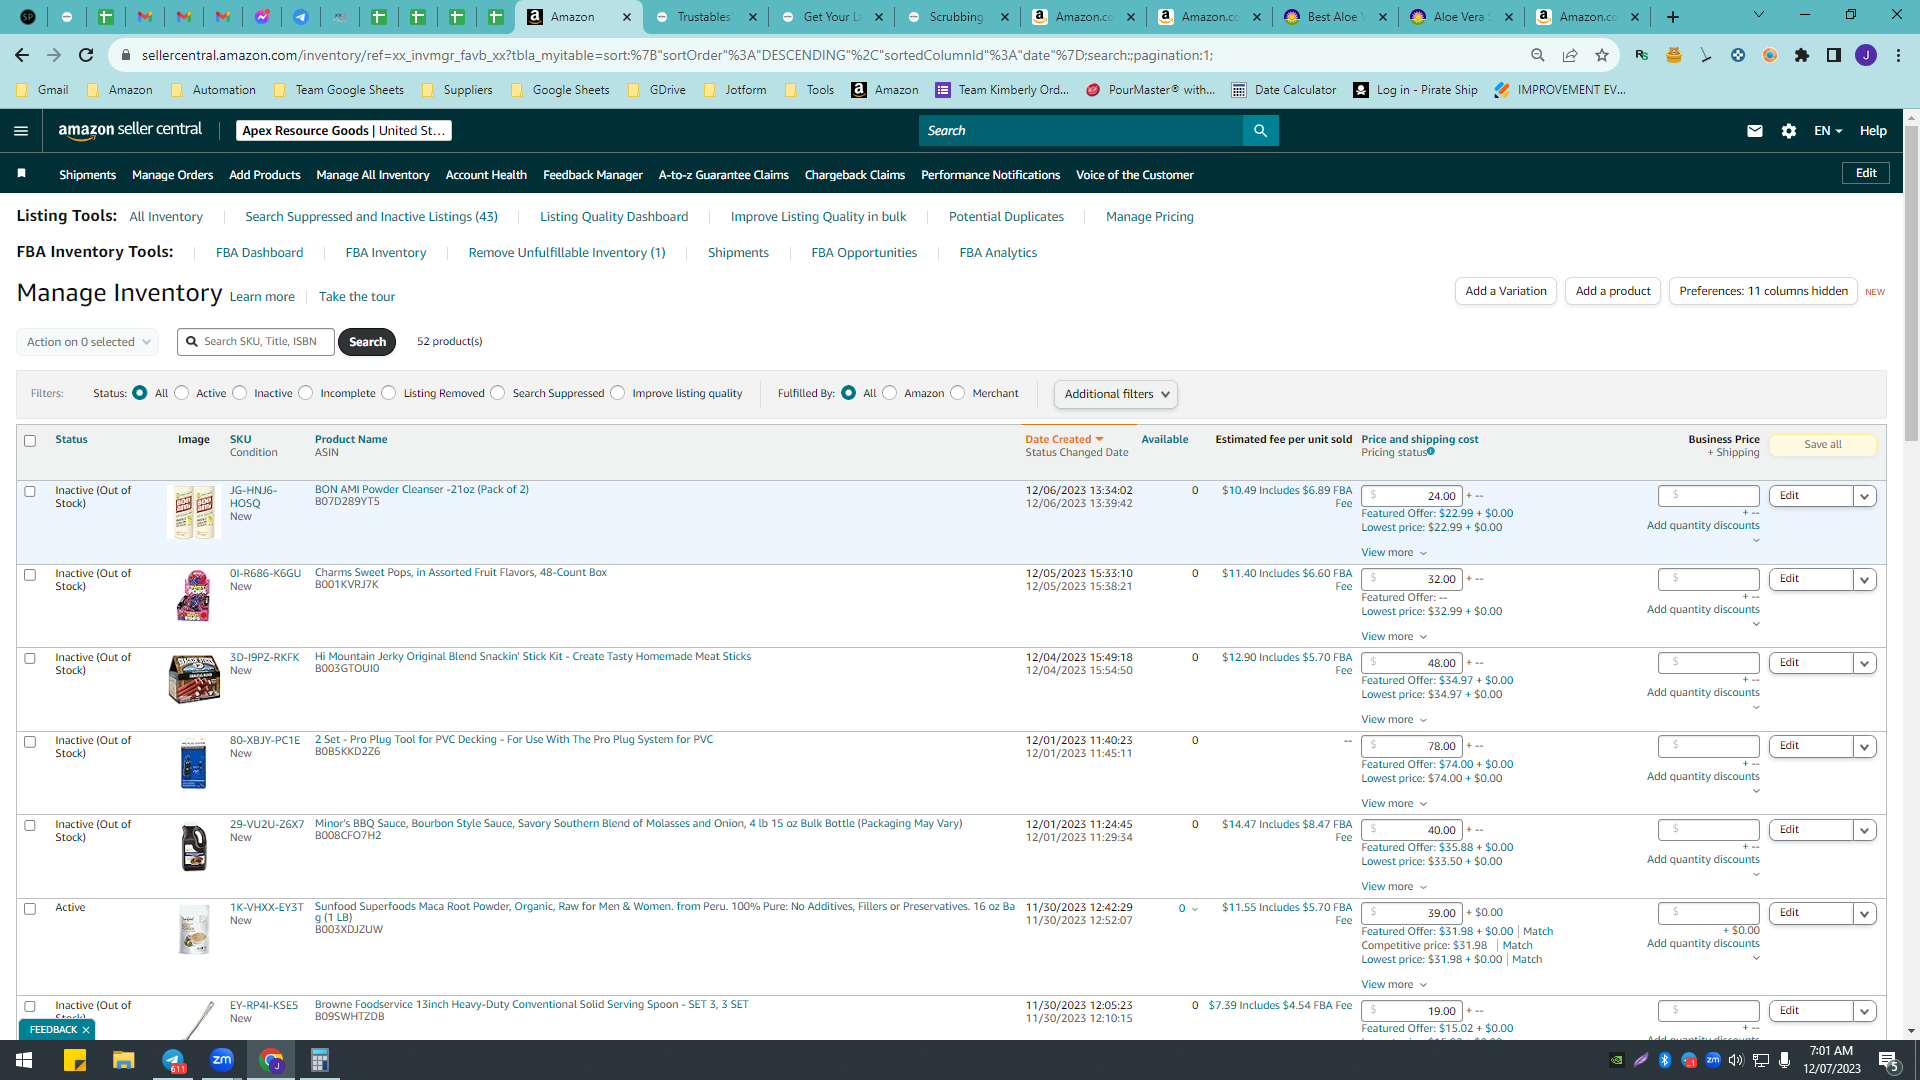Click the Search SKU, Title, ISBN field
The image size is (1920, 1080).
click(257, 342)
